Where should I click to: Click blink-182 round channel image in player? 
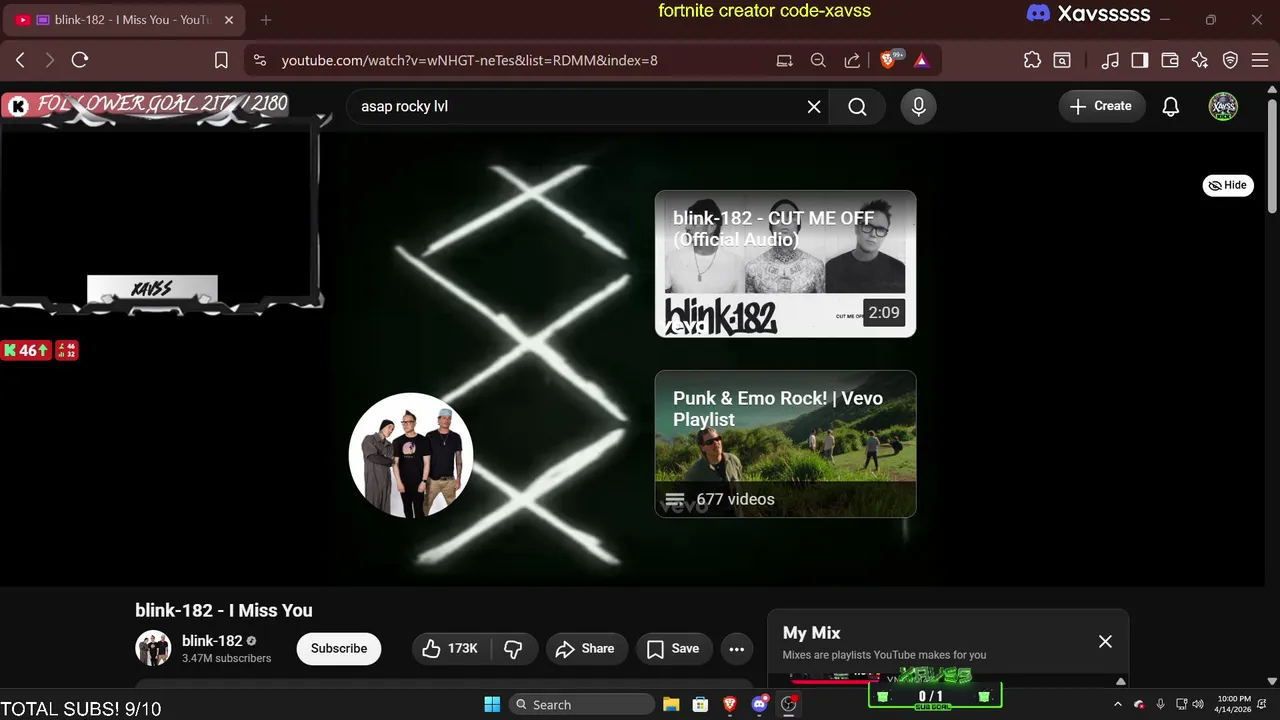click(410, 455)
